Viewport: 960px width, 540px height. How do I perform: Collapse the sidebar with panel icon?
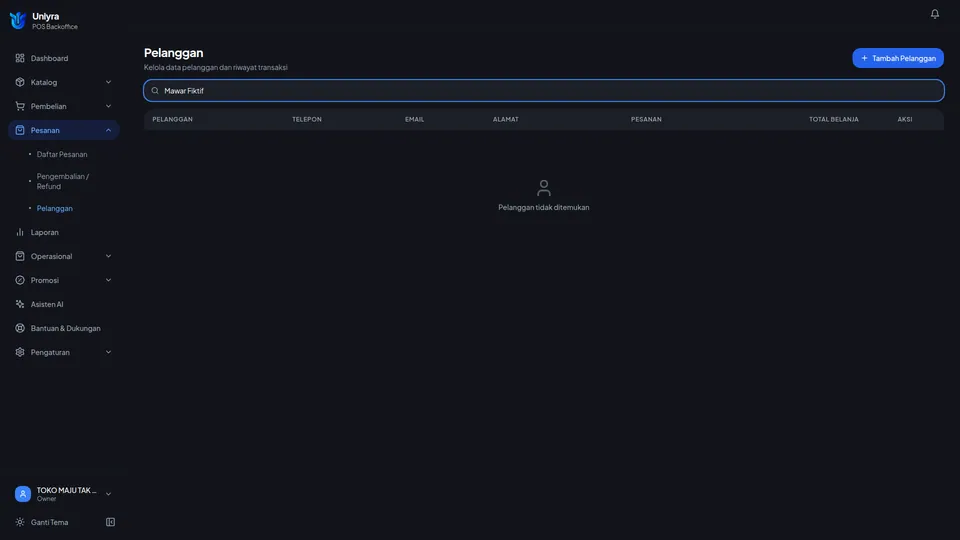click(x=110, y=522)
